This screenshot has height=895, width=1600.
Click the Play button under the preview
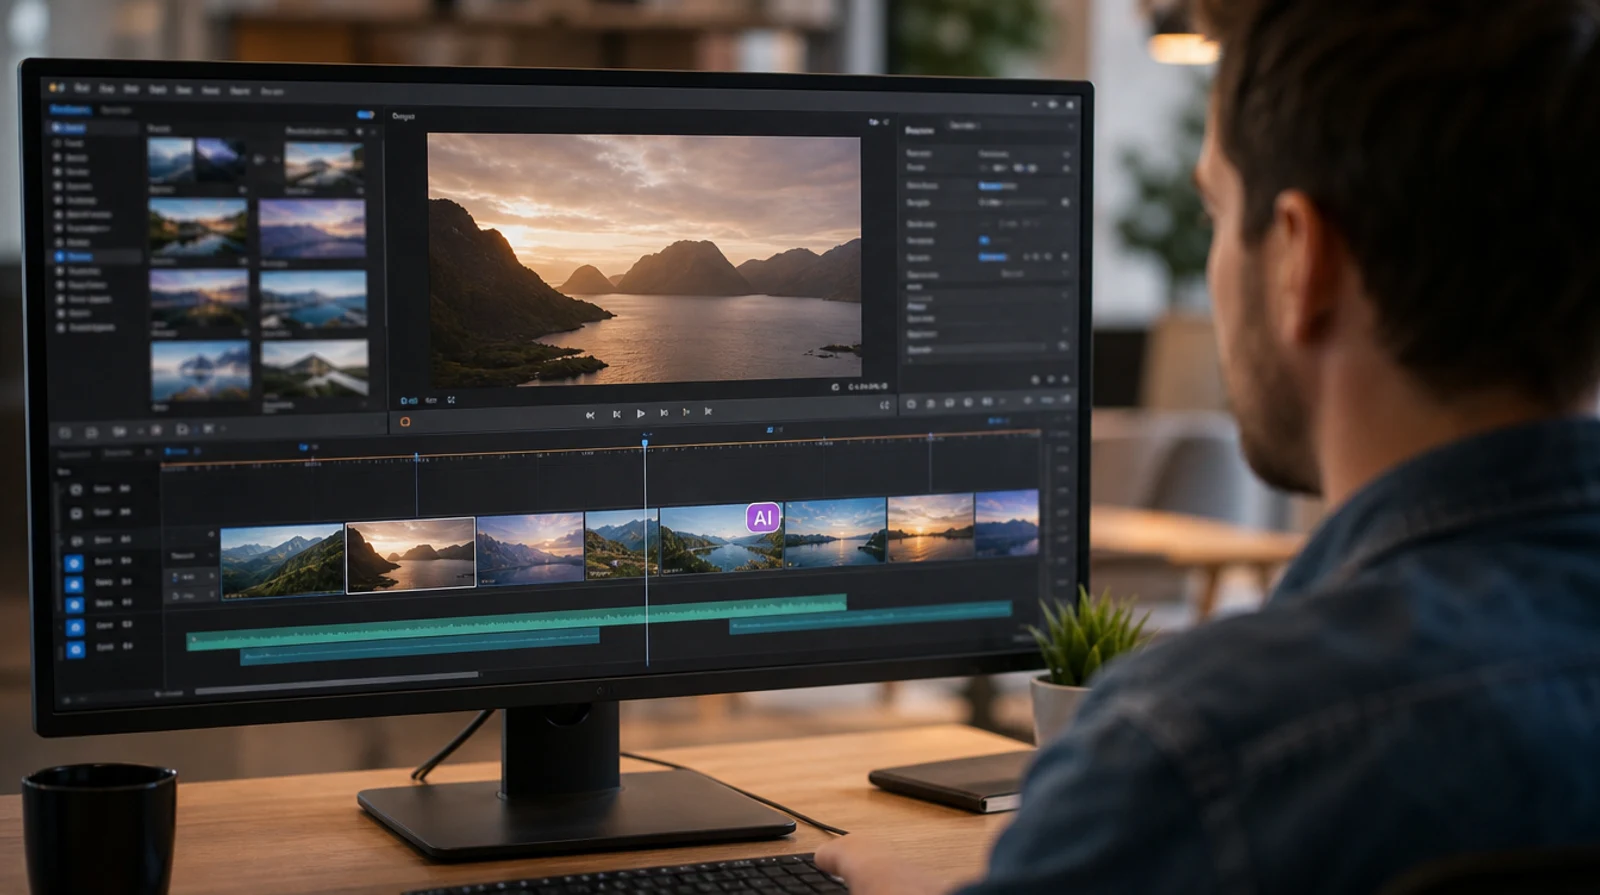pos(641,413)
